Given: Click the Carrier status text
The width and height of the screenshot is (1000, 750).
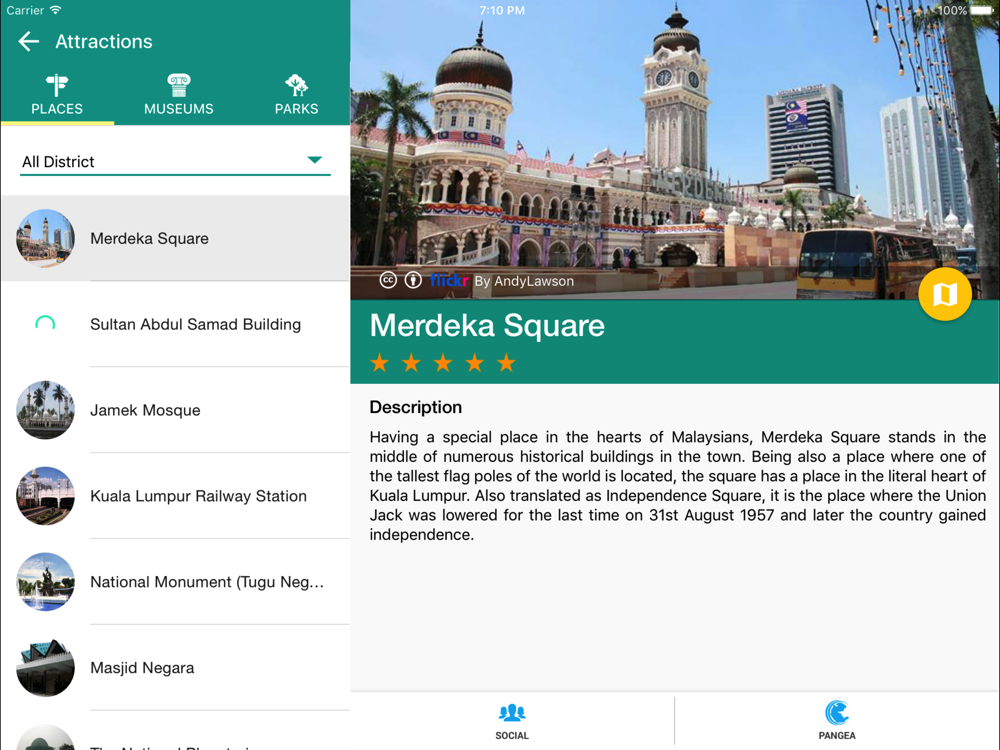Looking at the screenshot, I should coord(25,10).
